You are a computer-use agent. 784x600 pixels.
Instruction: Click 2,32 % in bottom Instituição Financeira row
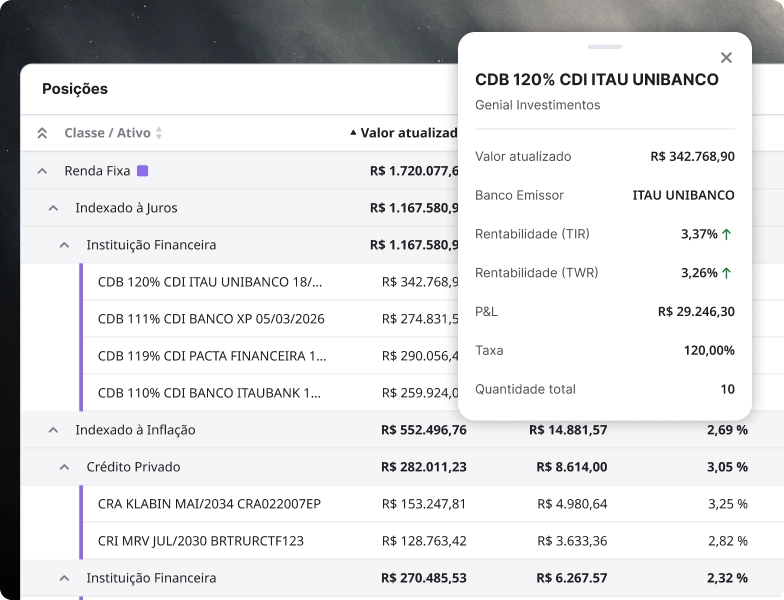(x=727, y=578)
